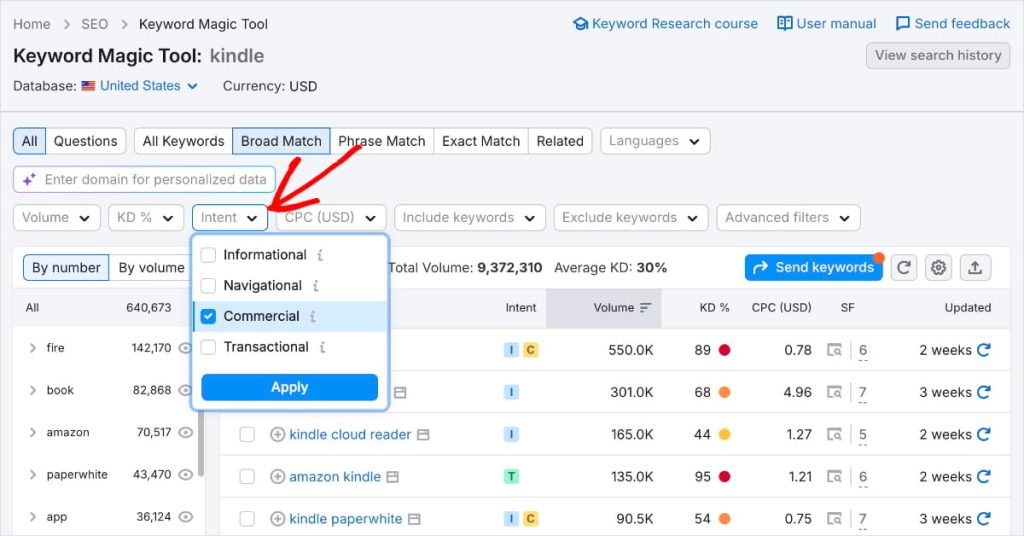Viewport: 1024px width, 536px height.
Task: Click Volume column sort icon
Action: click(645, 307)
